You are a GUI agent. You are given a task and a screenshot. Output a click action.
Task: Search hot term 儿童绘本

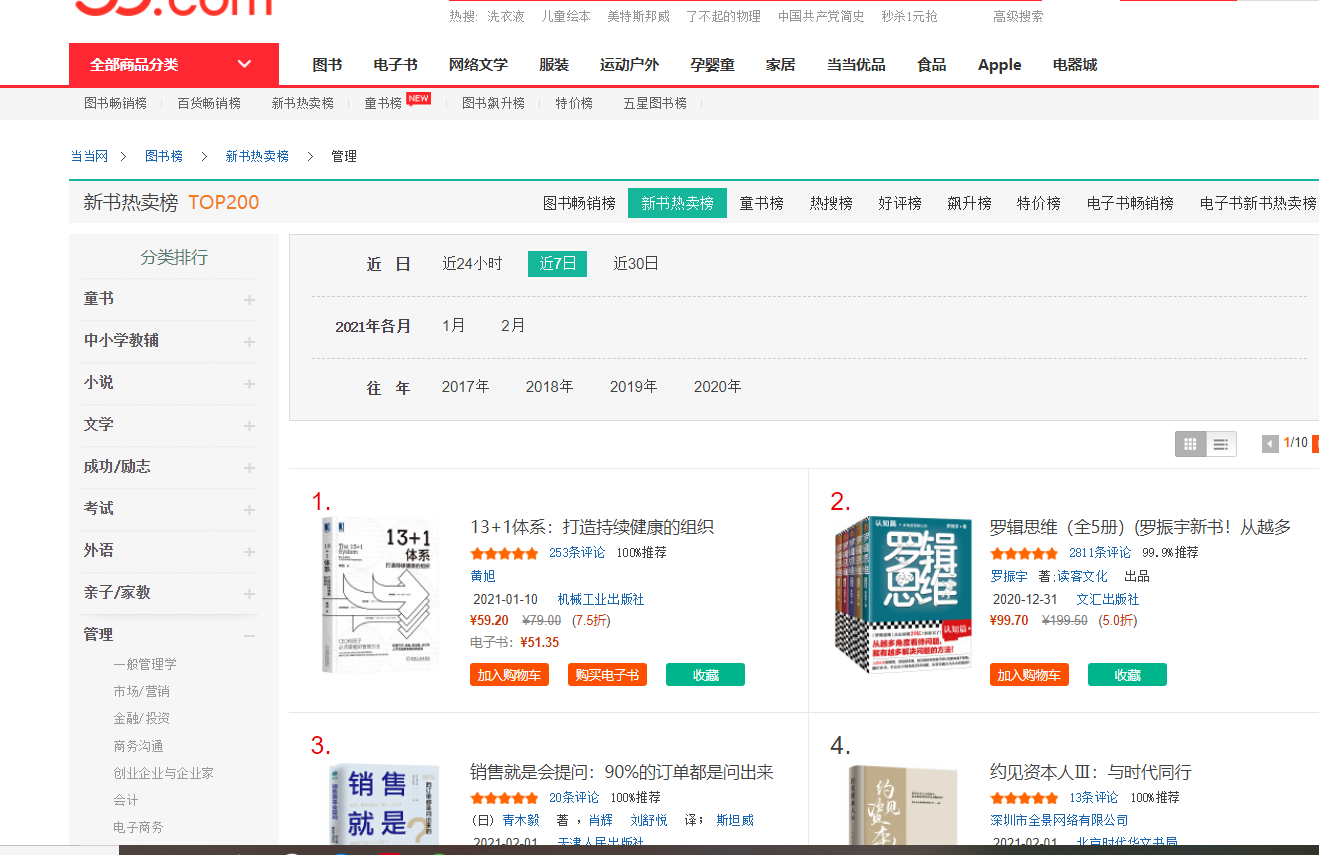[x=566, y=16]
